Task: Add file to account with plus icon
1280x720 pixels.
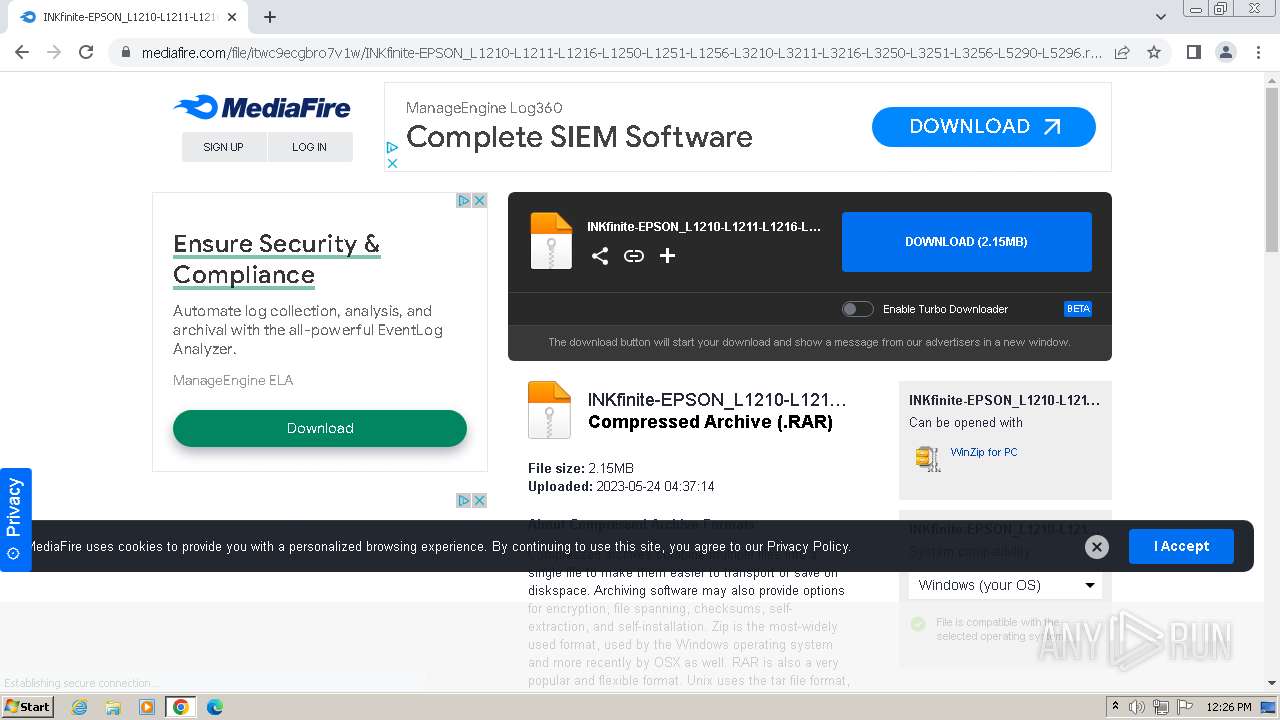Action: [x=668, y=256]
